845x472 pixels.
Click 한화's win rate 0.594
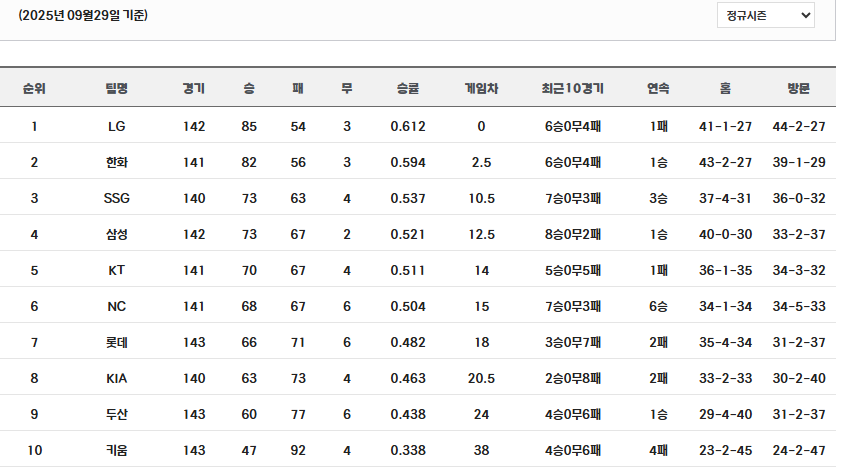(408, 163)
